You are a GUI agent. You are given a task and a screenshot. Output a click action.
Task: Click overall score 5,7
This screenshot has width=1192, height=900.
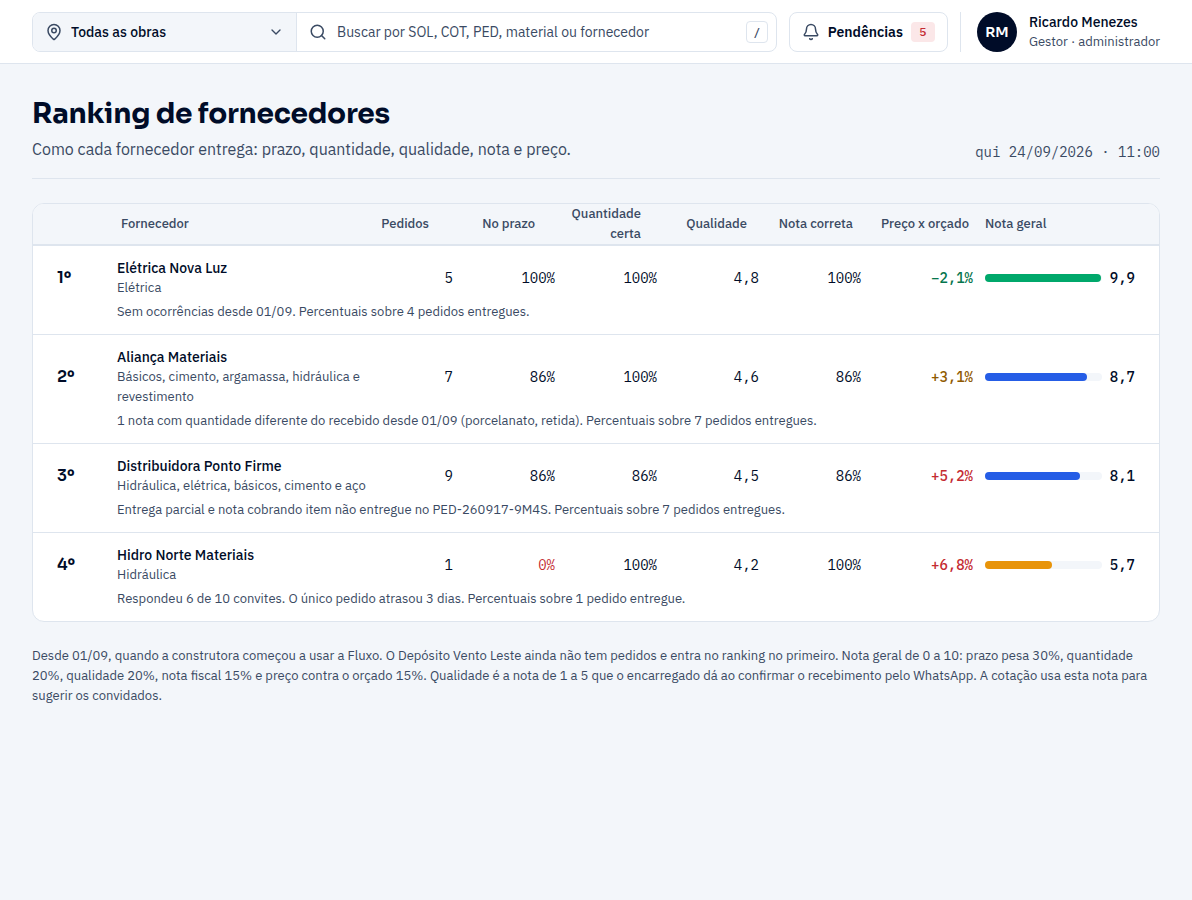pyautogui.click(x=1122, y=565)
